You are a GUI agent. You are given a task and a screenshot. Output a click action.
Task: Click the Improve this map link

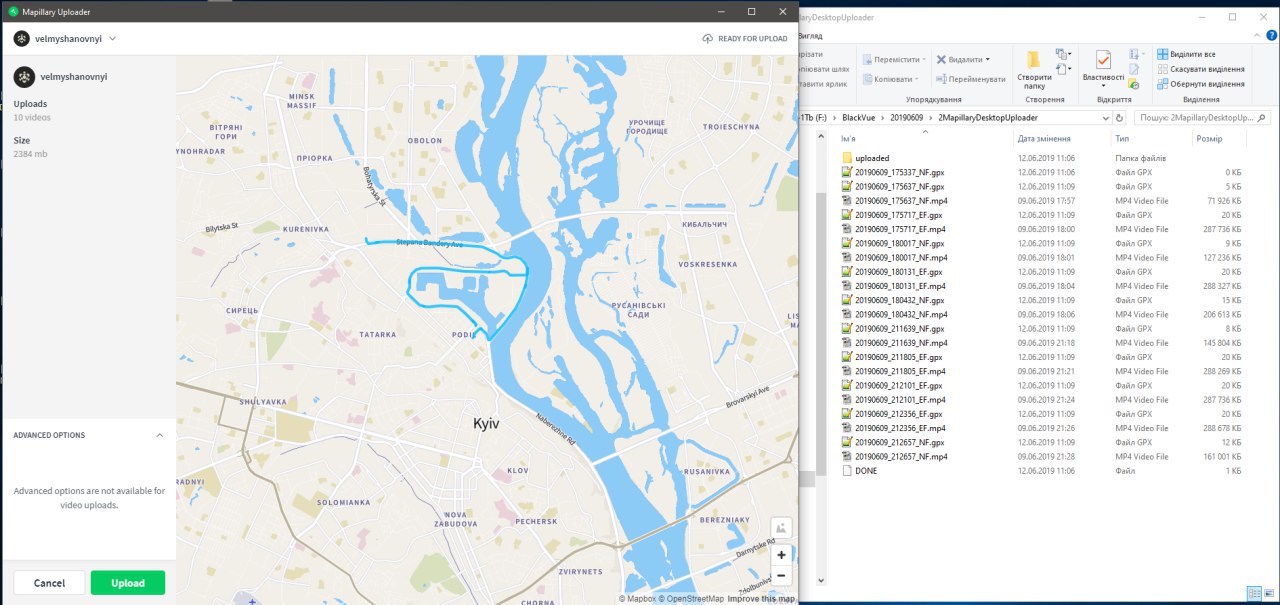click(761, 598)
